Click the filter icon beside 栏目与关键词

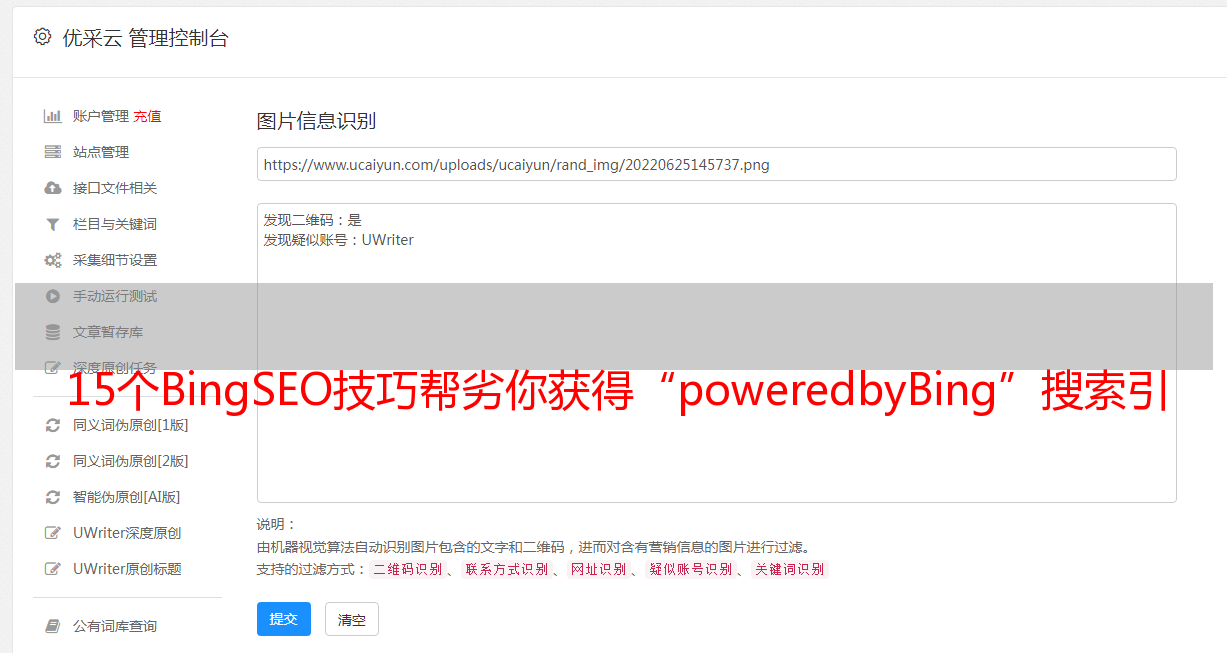coord(53,224)
